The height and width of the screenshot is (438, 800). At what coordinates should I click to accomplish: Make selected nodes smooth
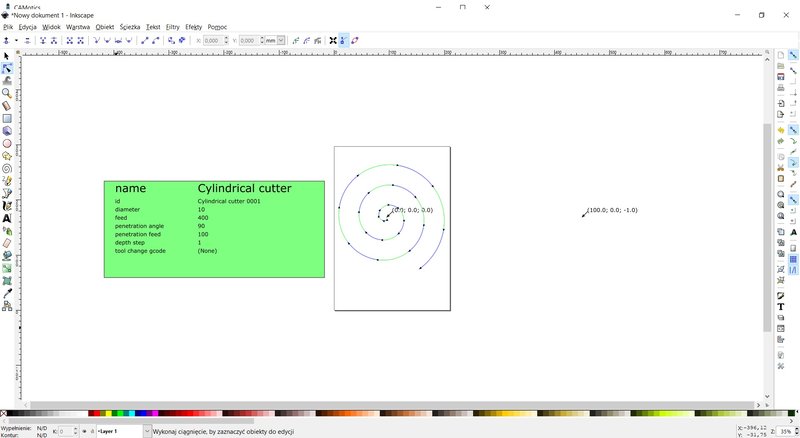point(107,40)
